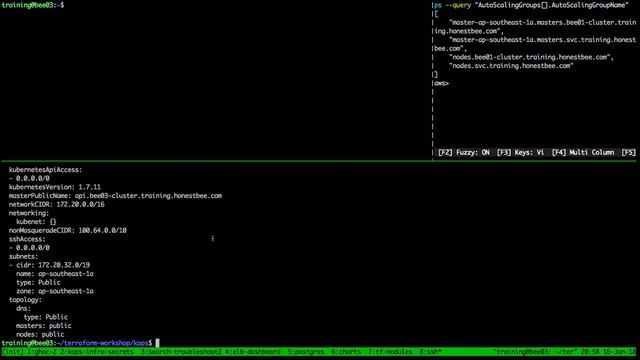
Task: Click nodes.bee01-cluster.training.honestbee.com entry
Action: (531, 57)
